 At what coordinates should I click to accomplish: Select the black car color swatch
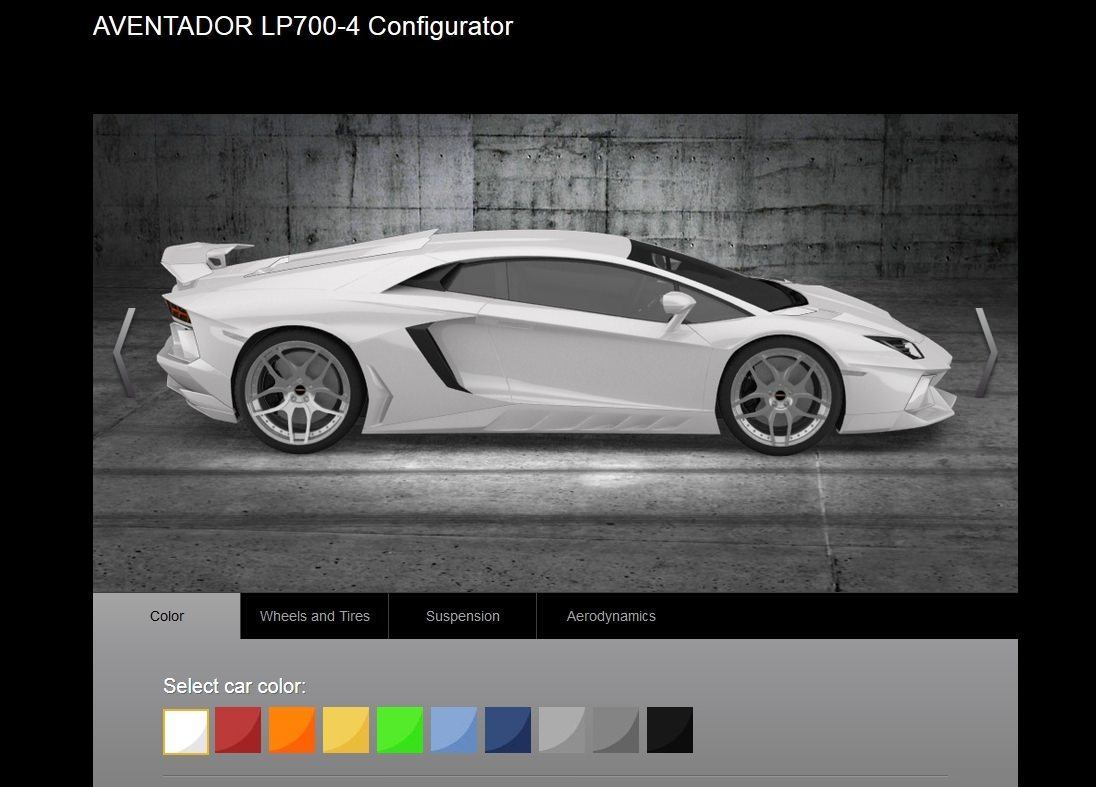[670, 730]
